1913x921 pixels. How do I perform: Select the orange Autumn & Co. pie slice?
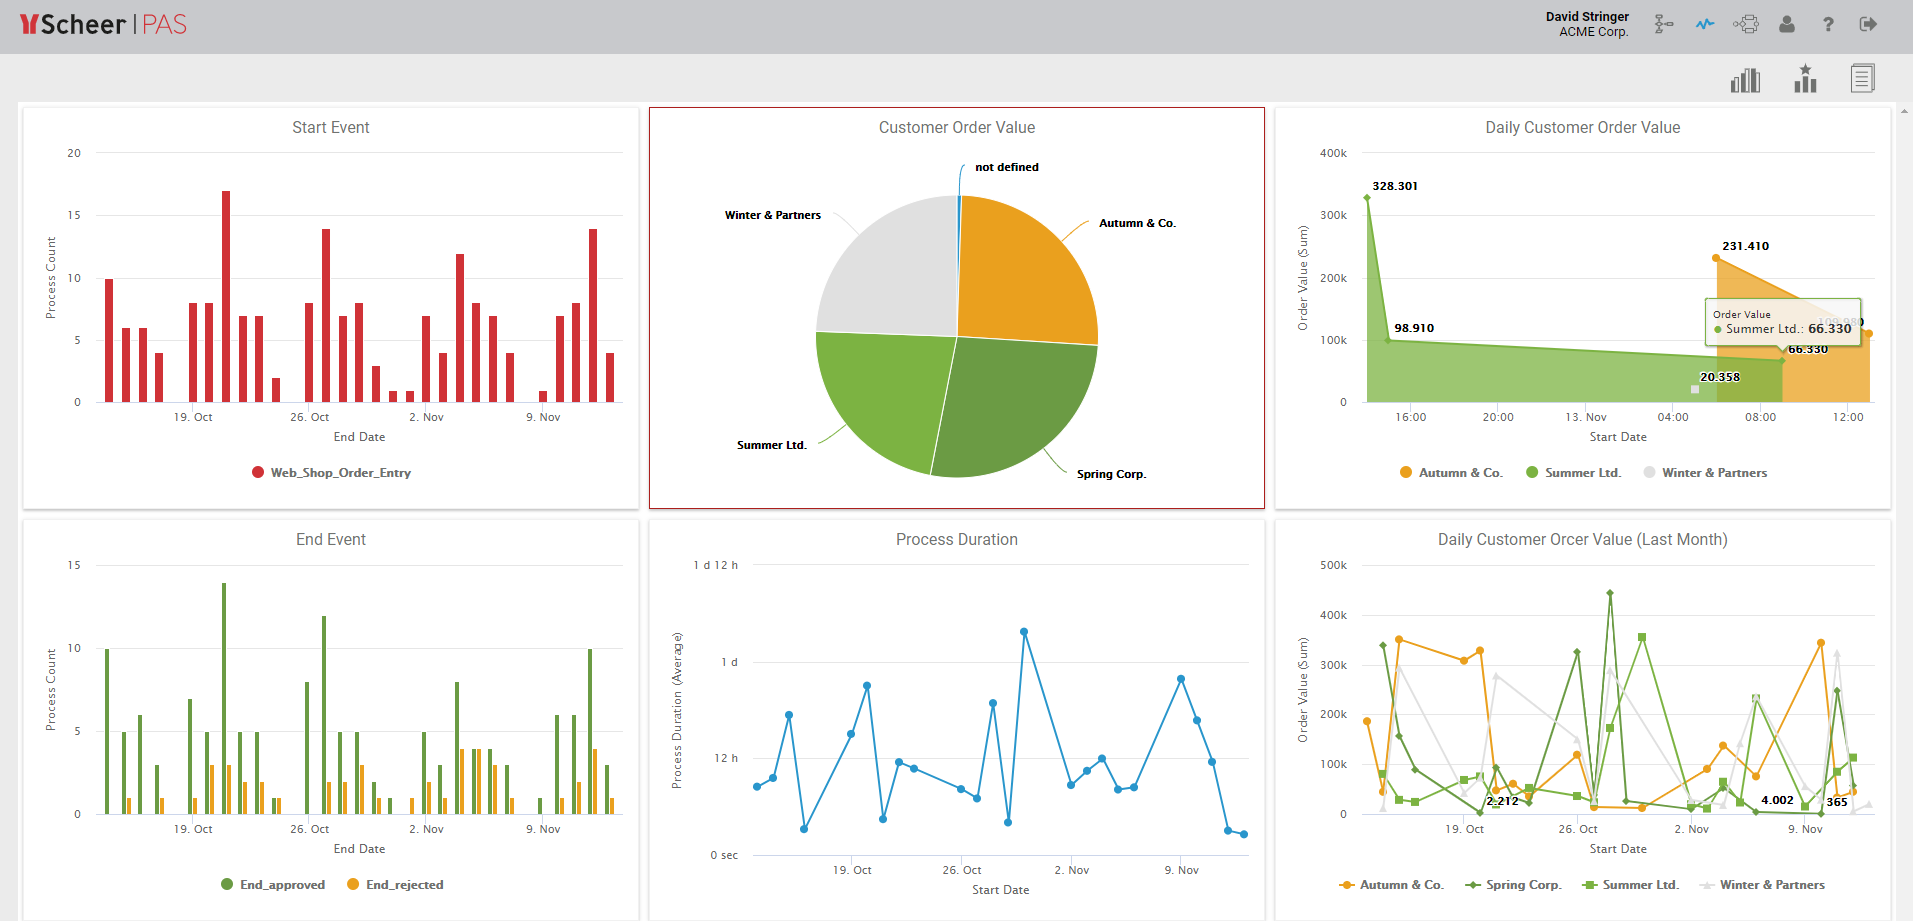(x=1020, y=270)
